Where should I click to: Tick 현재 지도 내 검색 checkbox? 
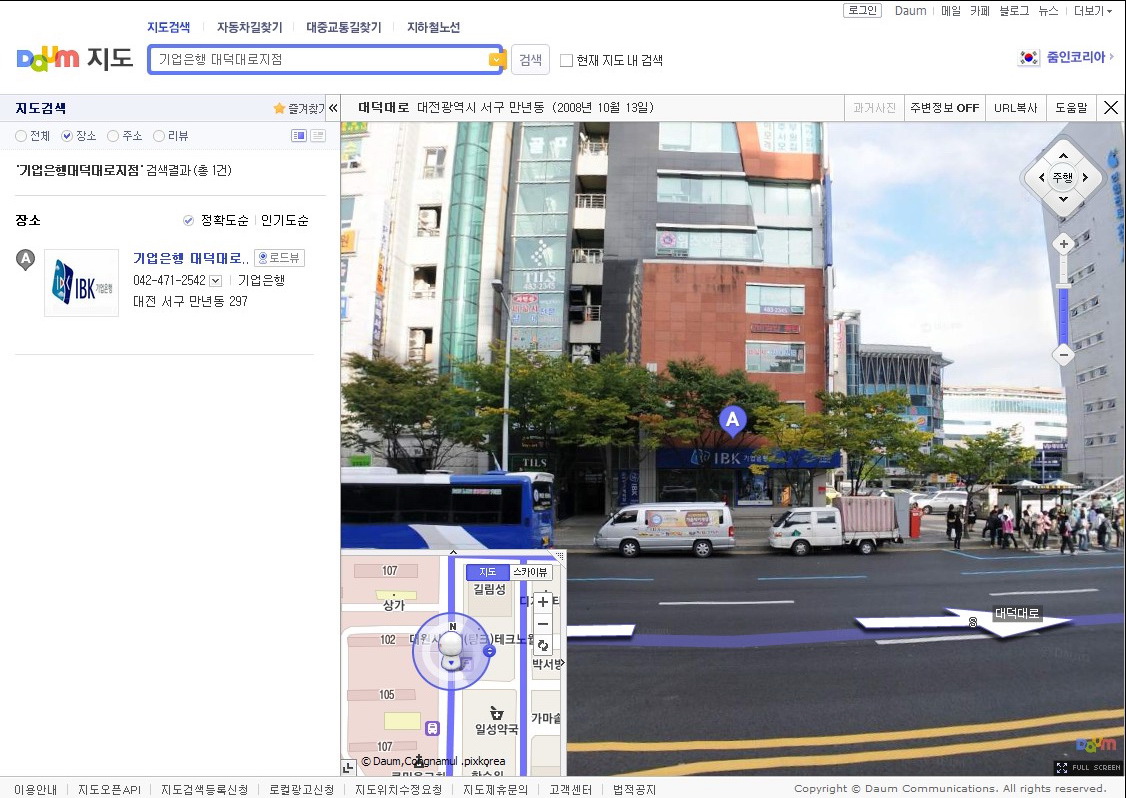567,60
